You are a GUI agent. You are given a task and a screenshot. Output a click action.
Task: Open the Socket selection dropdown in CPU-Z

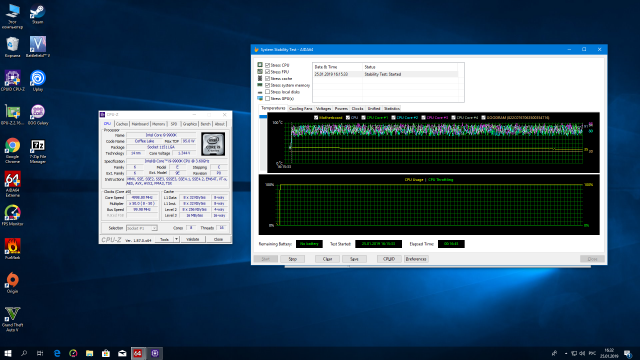pyautogui.click(x=142, y=228)
